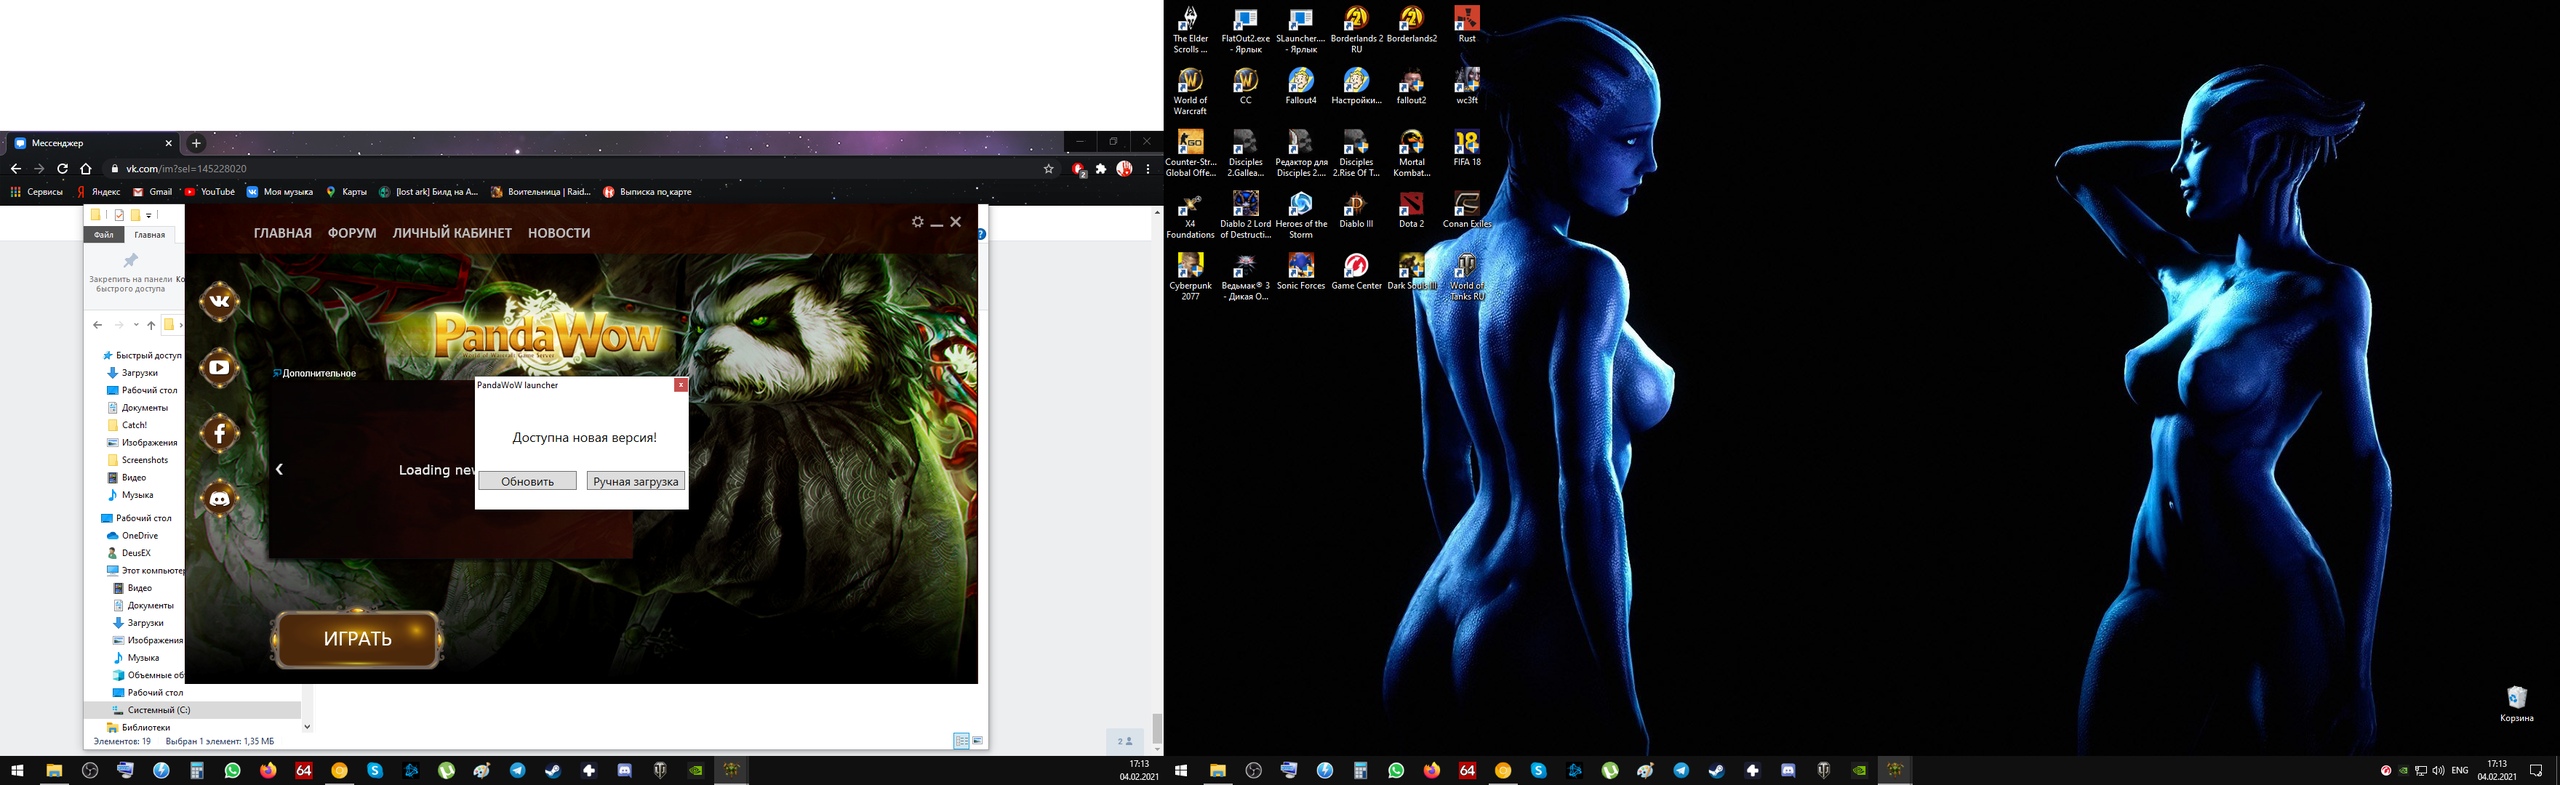This screenshot has height=785, width=2560.
Task: Open Chrome three-dot menu
Action: 1148,169
